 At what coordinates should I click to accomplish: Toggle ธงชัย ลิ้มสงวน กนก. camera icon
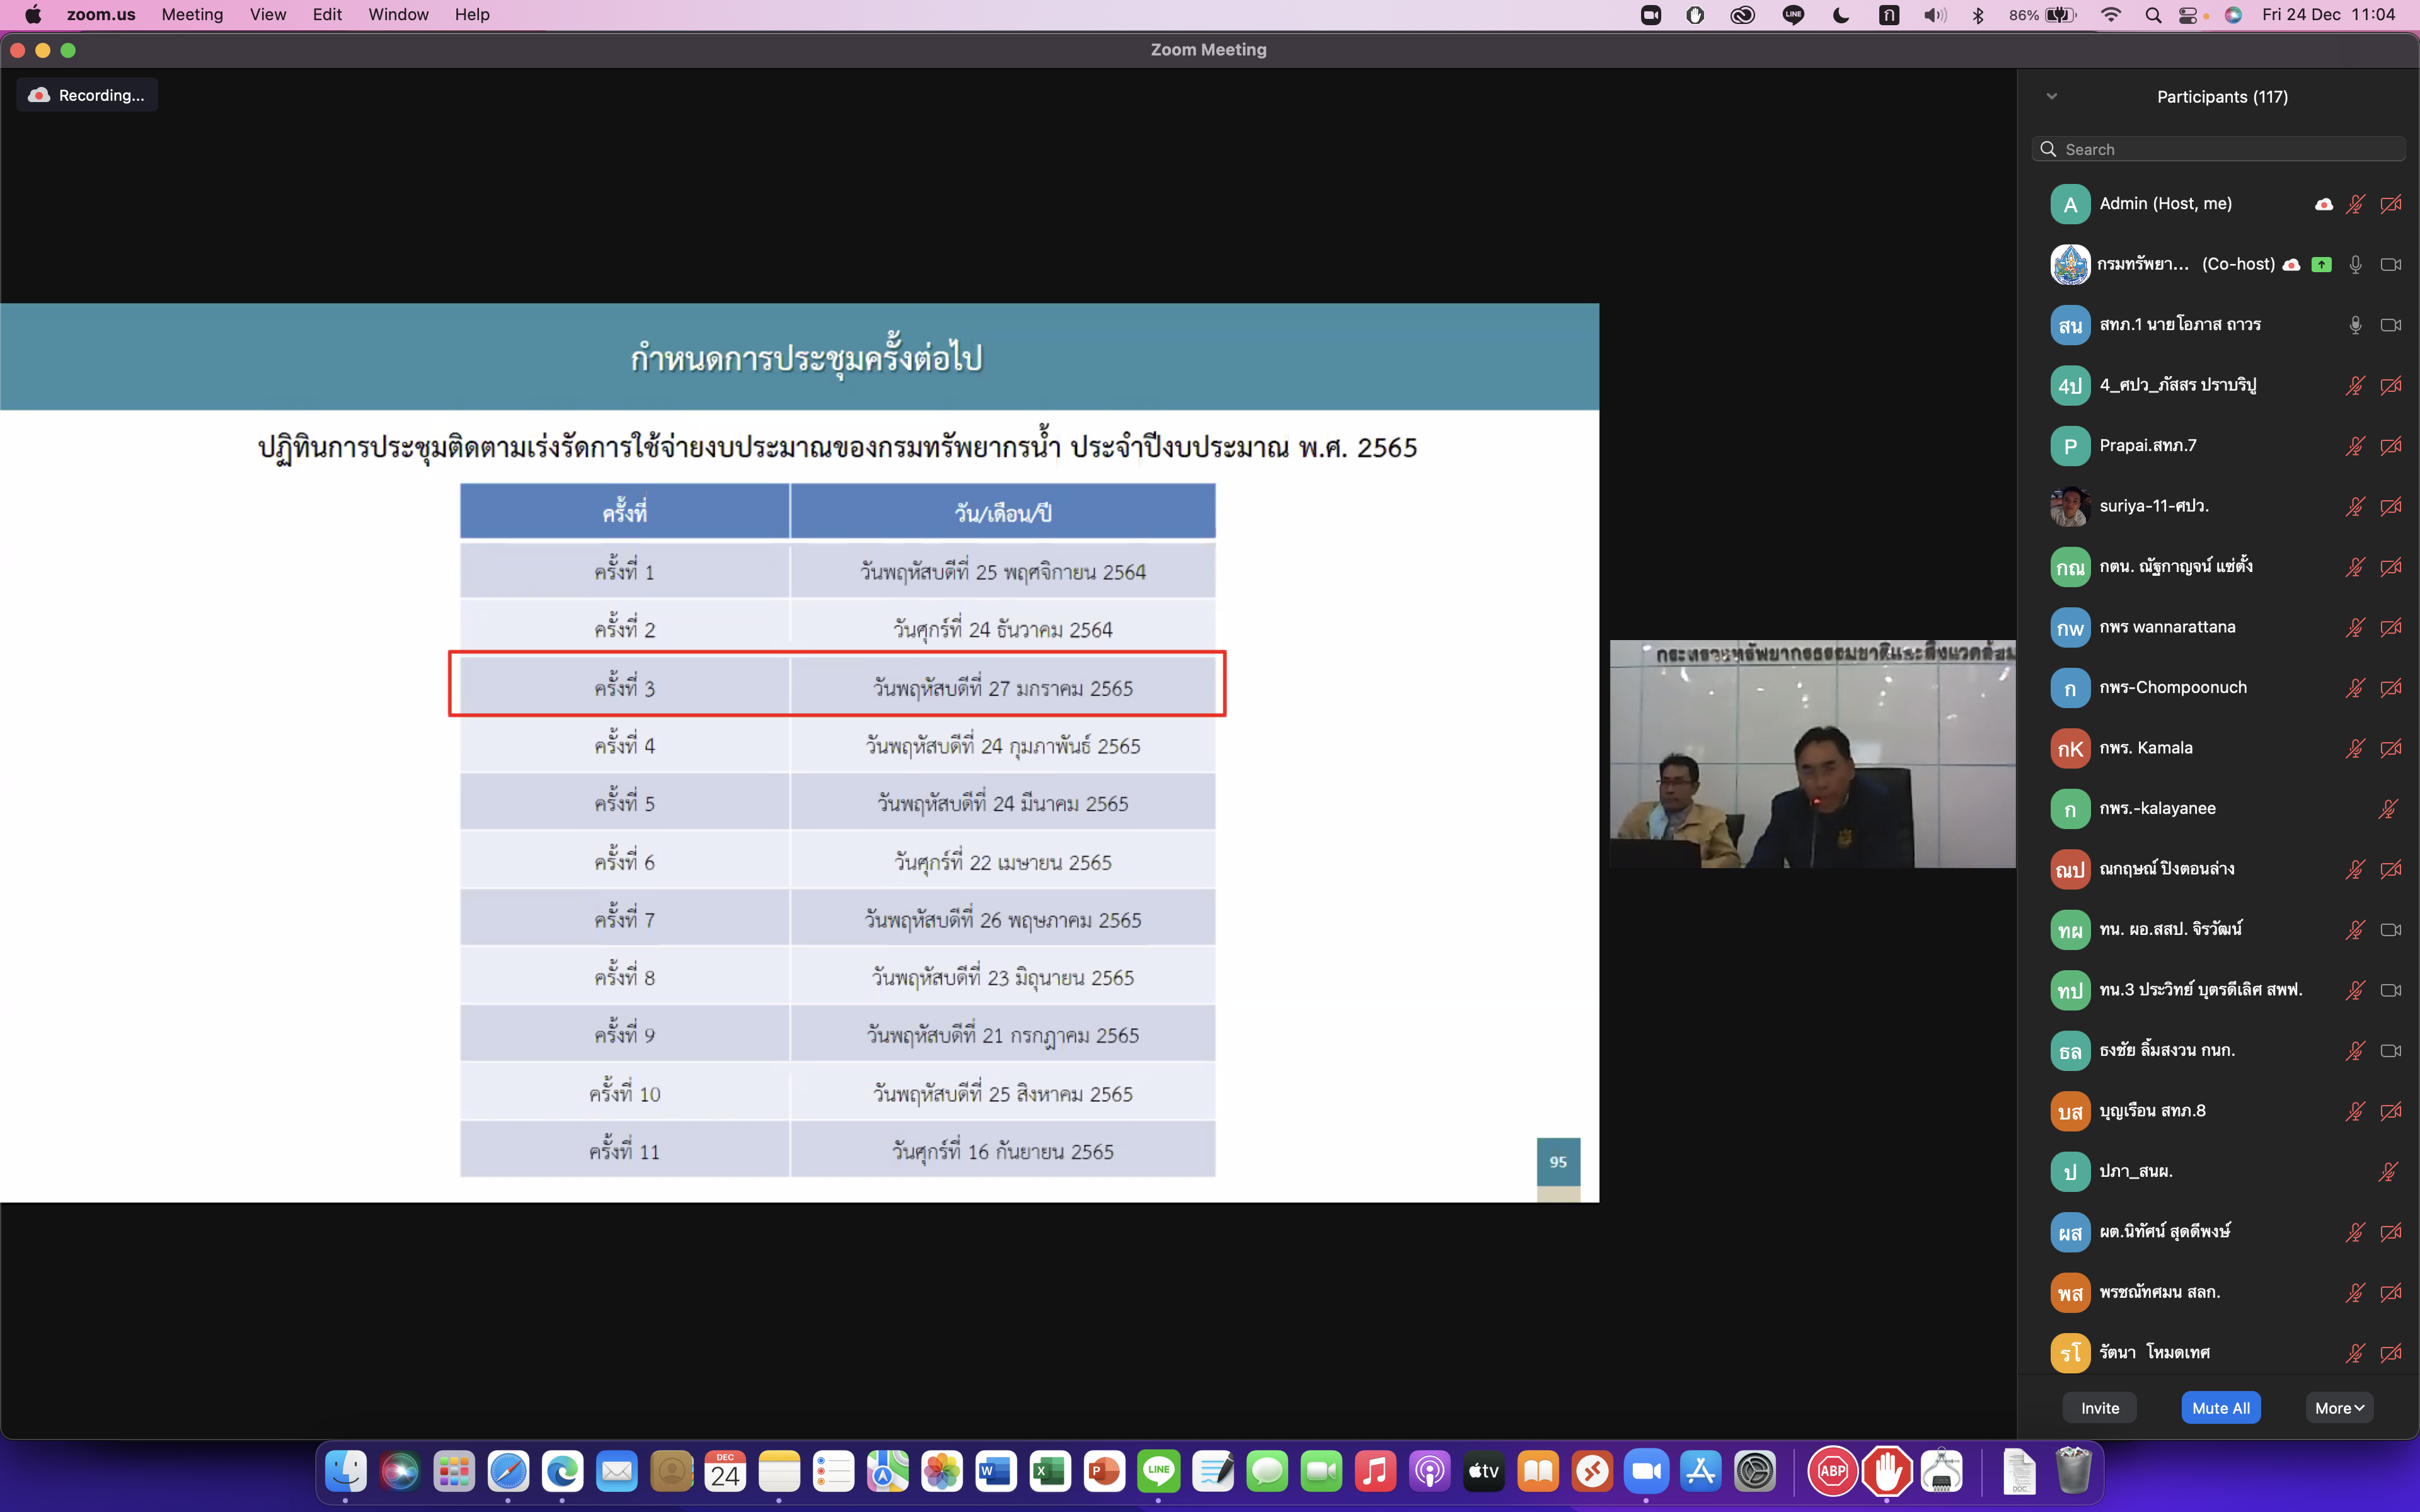2391,1051
